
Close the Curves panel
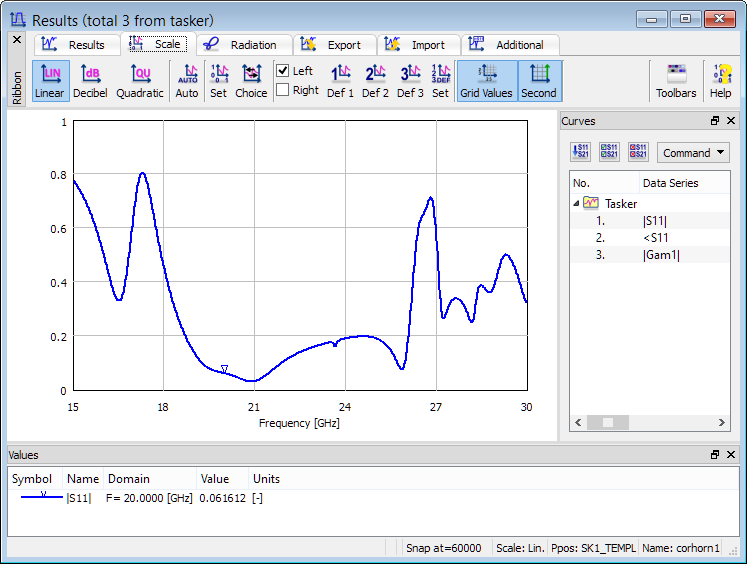(x=731, y=121)
